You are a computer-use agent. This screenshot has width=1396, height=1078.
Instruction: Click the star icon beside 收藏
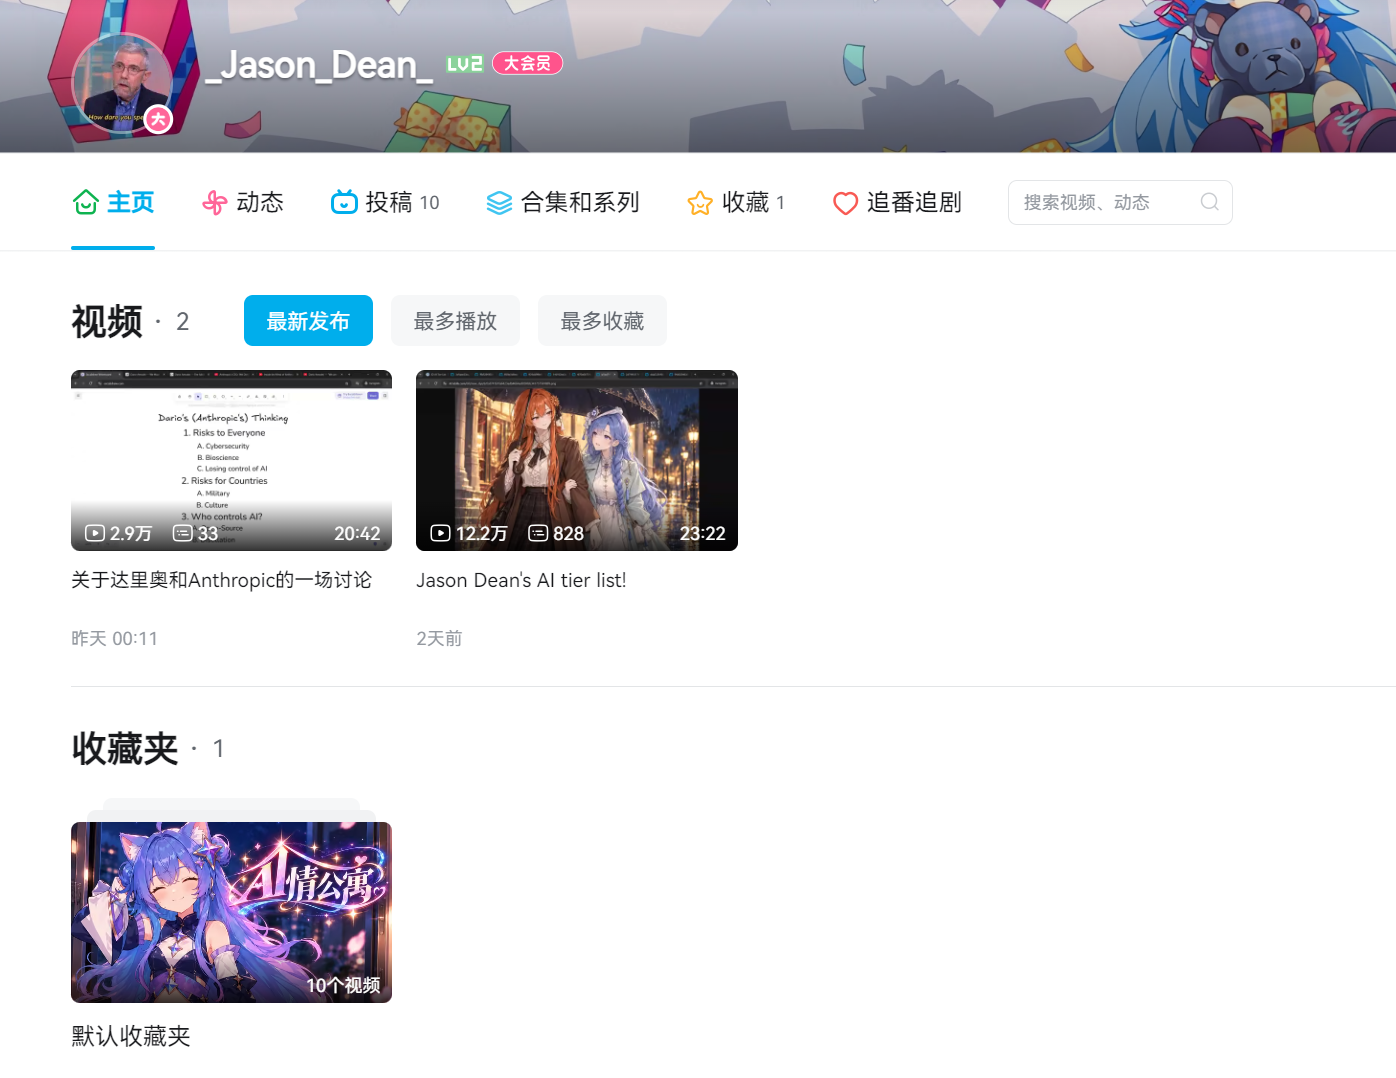700,203
